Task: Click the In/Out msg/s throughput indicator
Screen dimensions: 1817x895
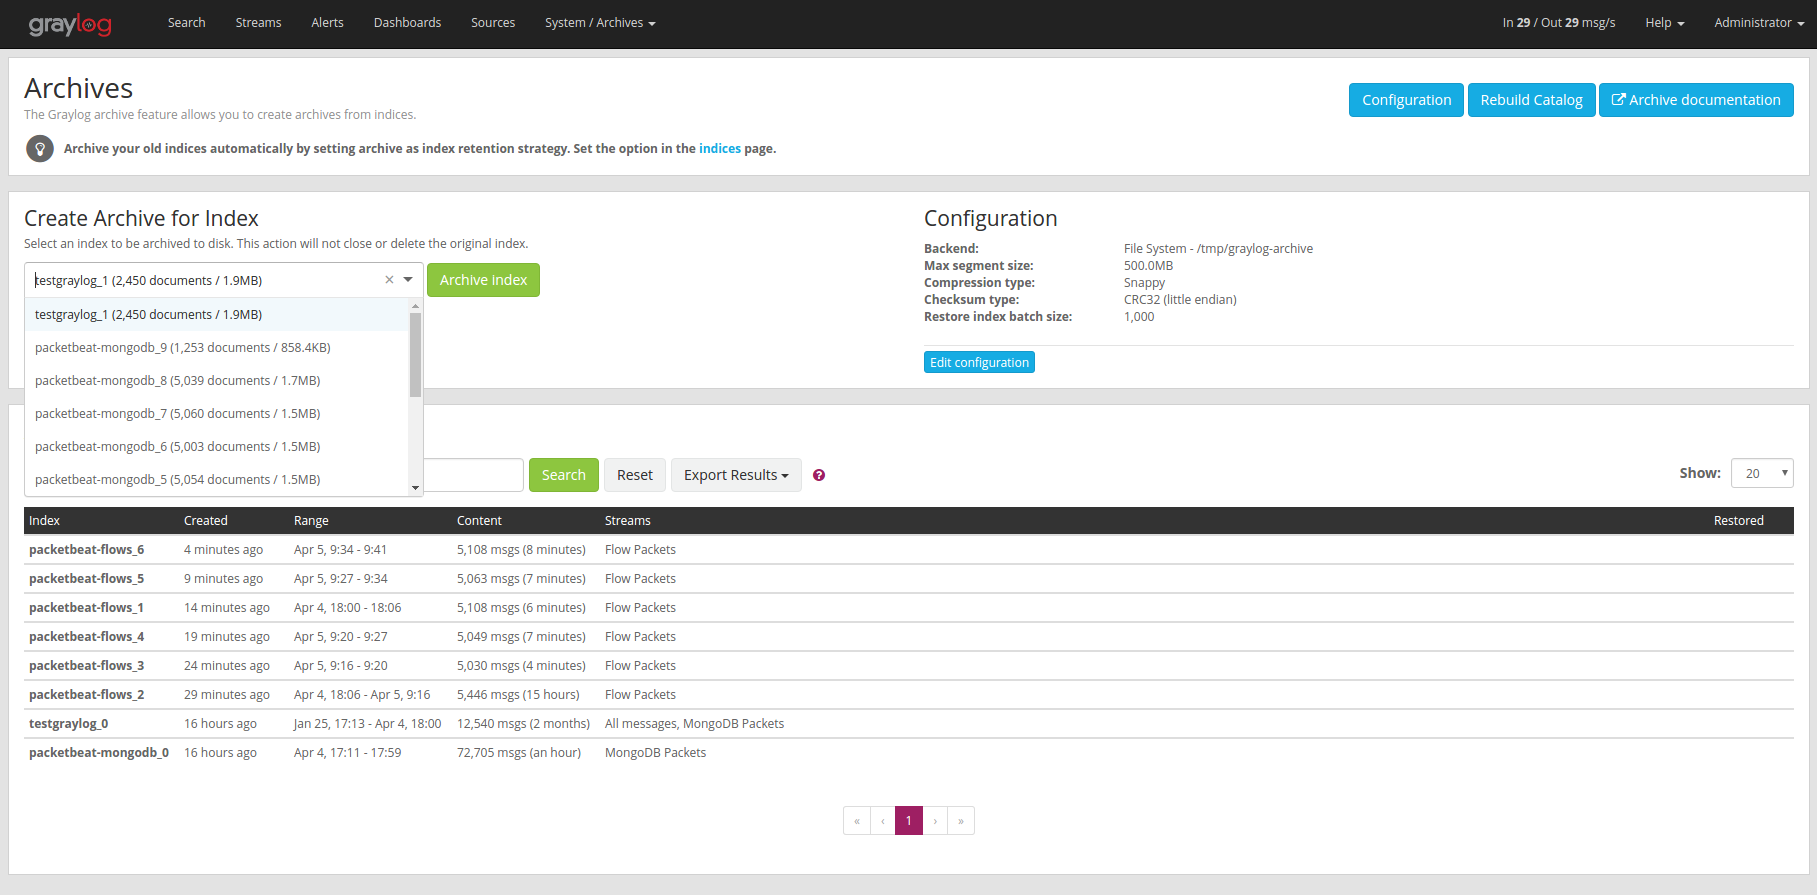Action: pos(1559,23)
